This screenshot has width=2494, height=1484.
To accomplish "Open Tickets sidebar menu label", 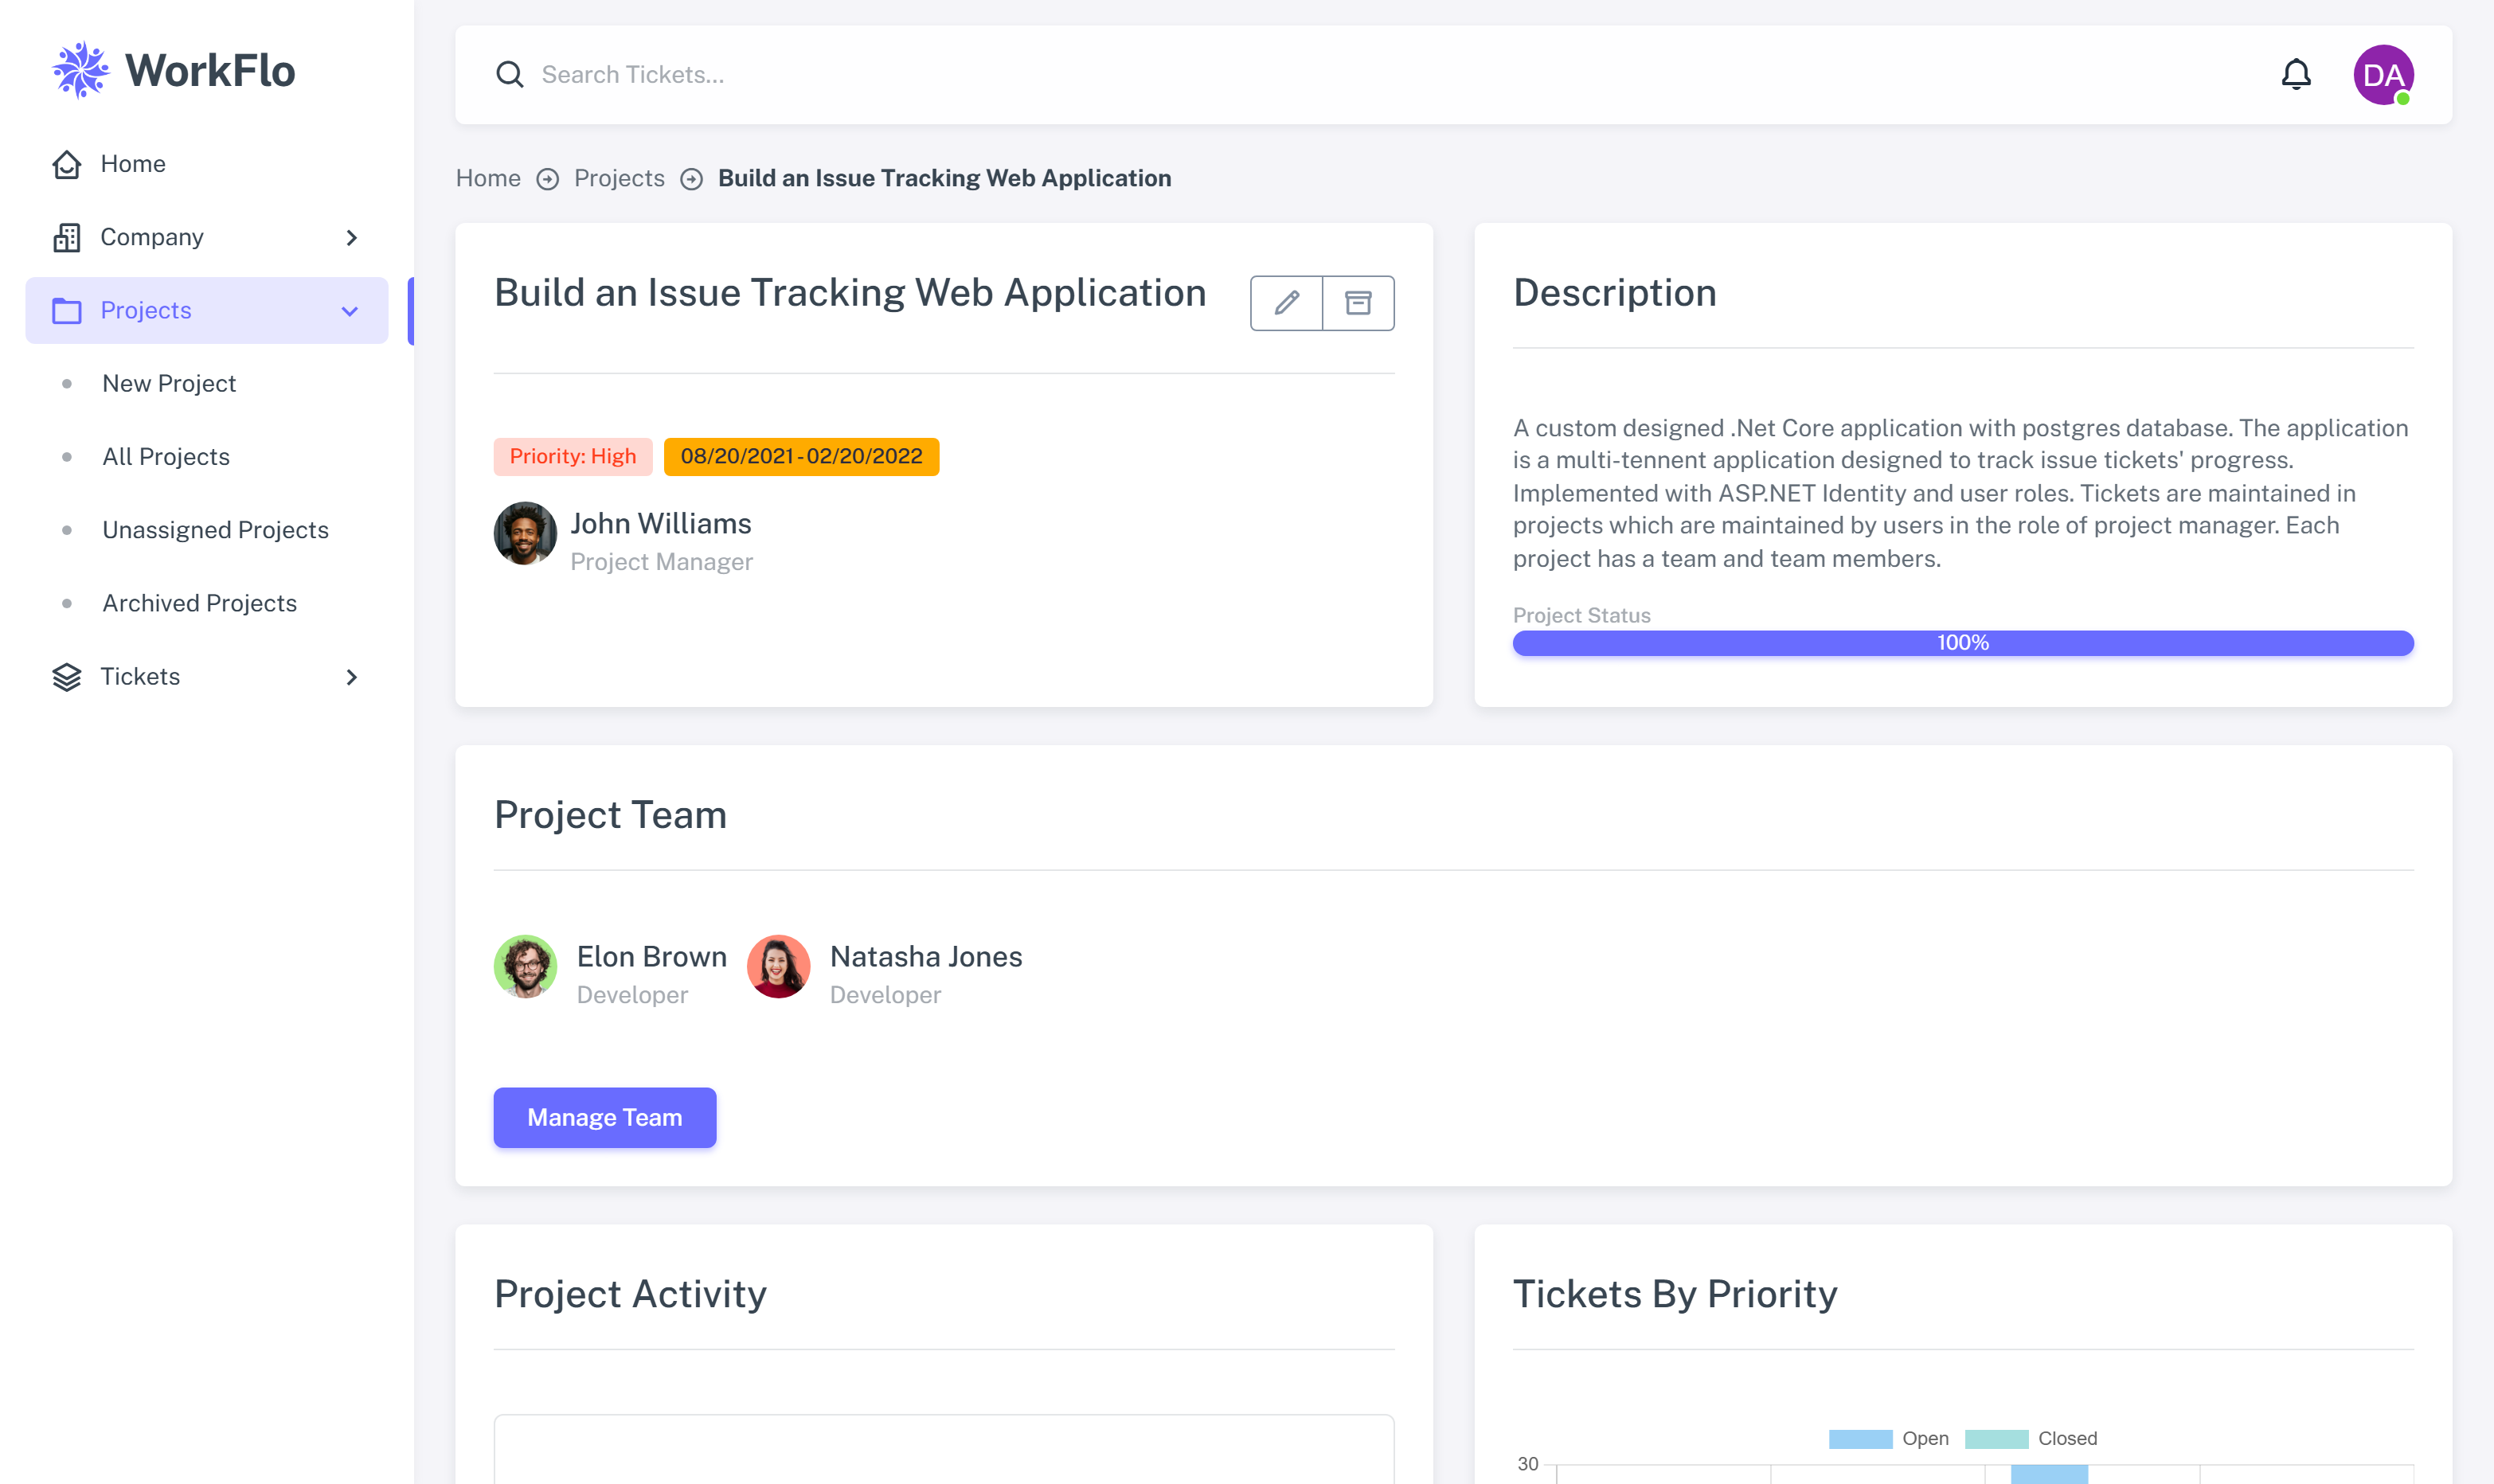I will (x=140, y=677).
